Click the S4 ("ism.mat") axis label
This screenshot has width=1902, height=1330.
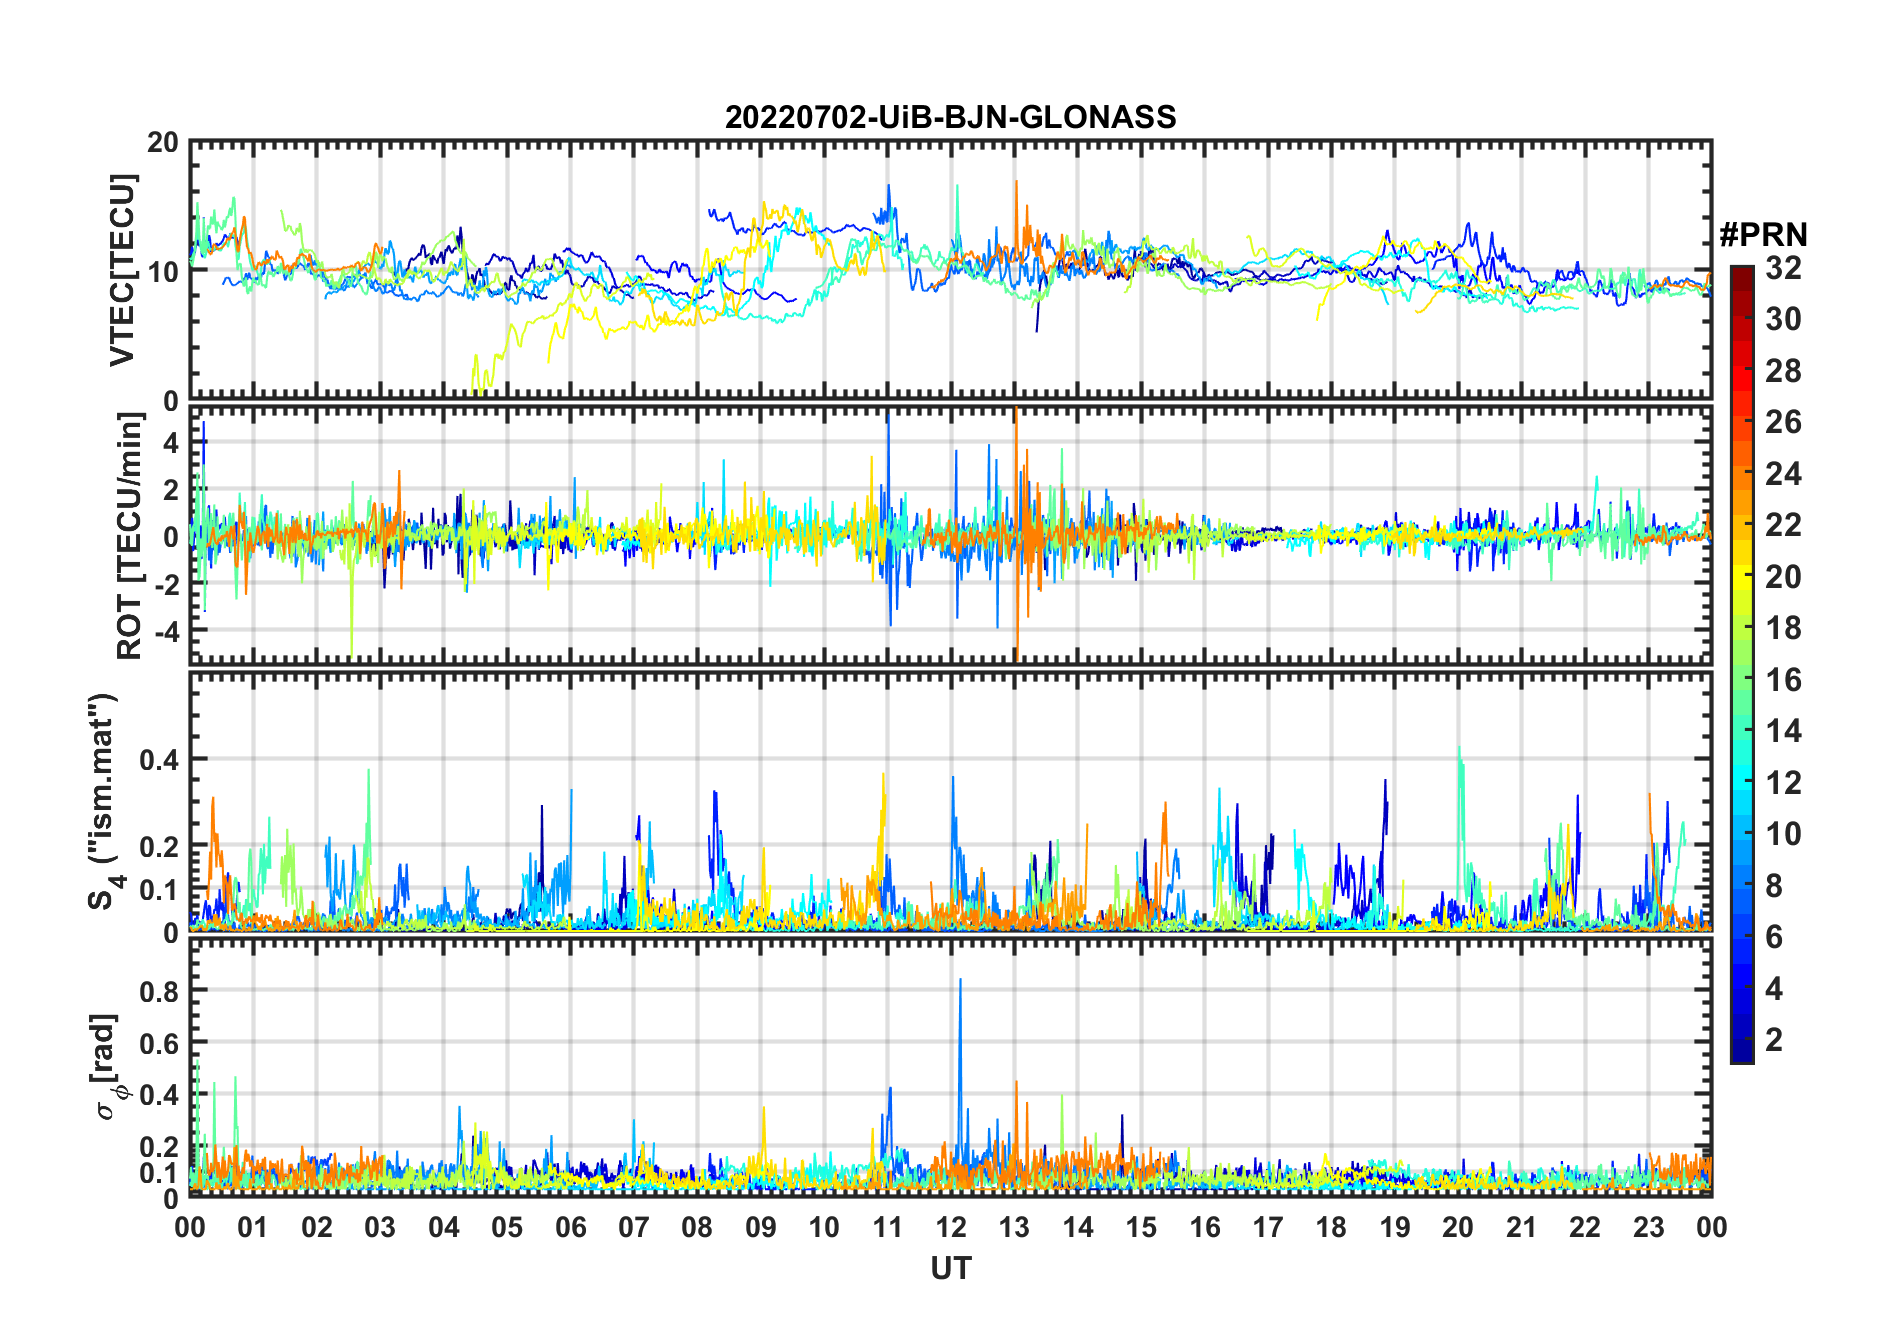[x=103, y=801]
